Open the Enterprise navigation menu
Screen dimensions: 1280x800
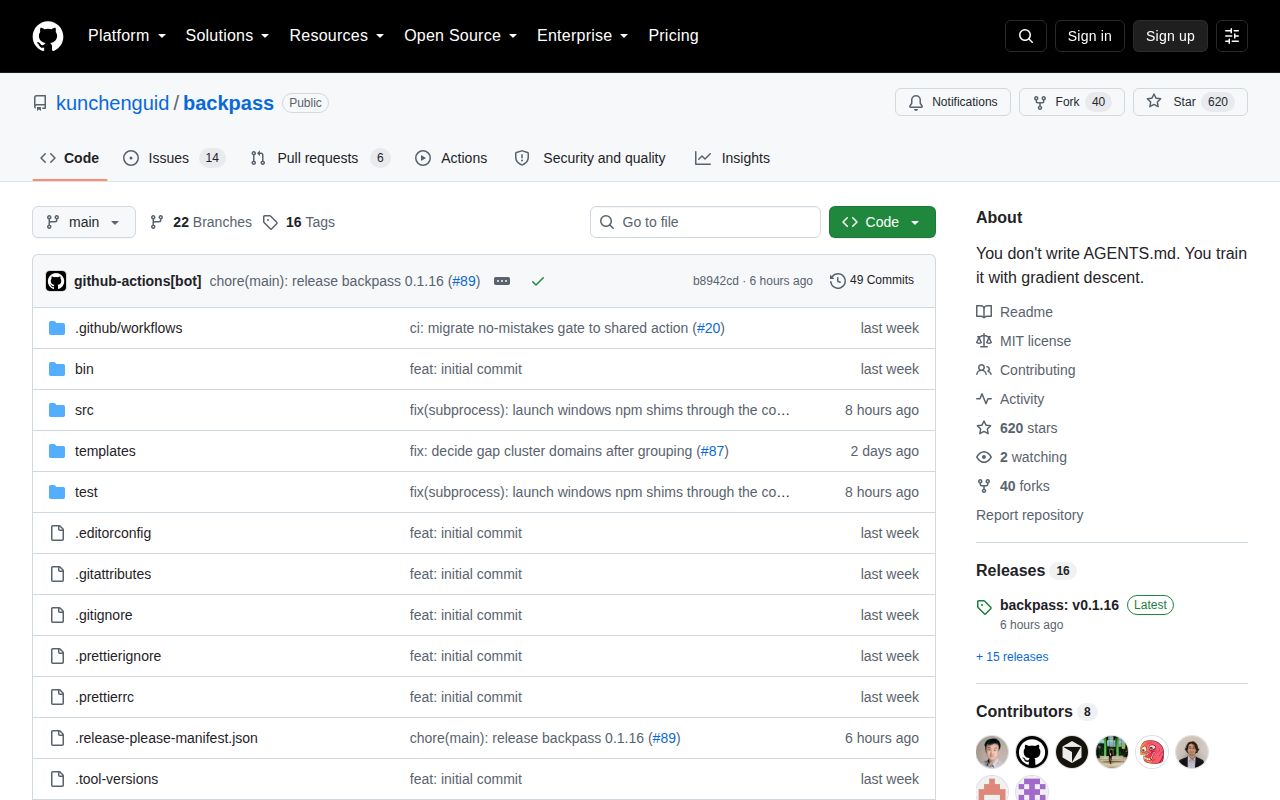click(x=583, y=36)
